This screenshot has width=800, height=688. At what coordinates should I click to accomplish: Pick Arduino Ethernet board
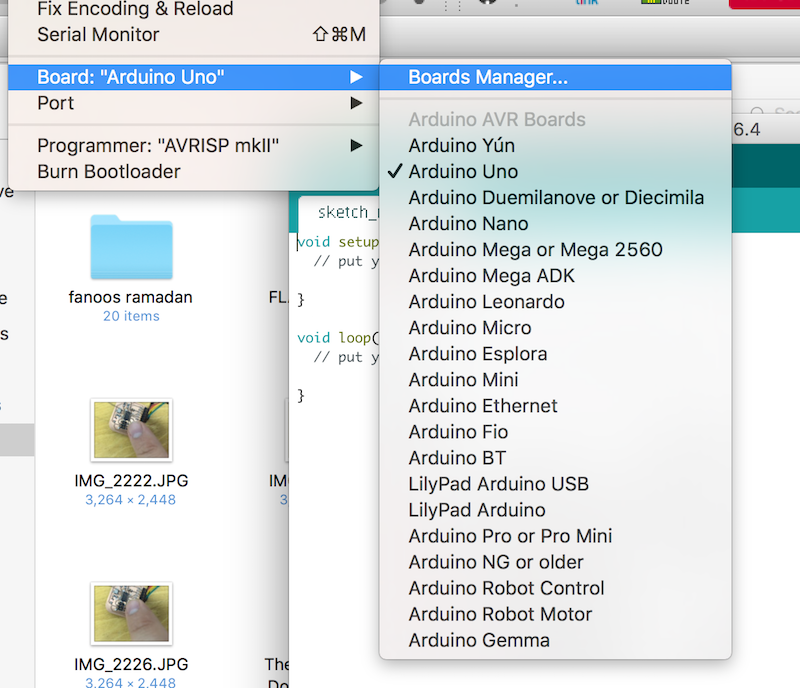[555, 406]
